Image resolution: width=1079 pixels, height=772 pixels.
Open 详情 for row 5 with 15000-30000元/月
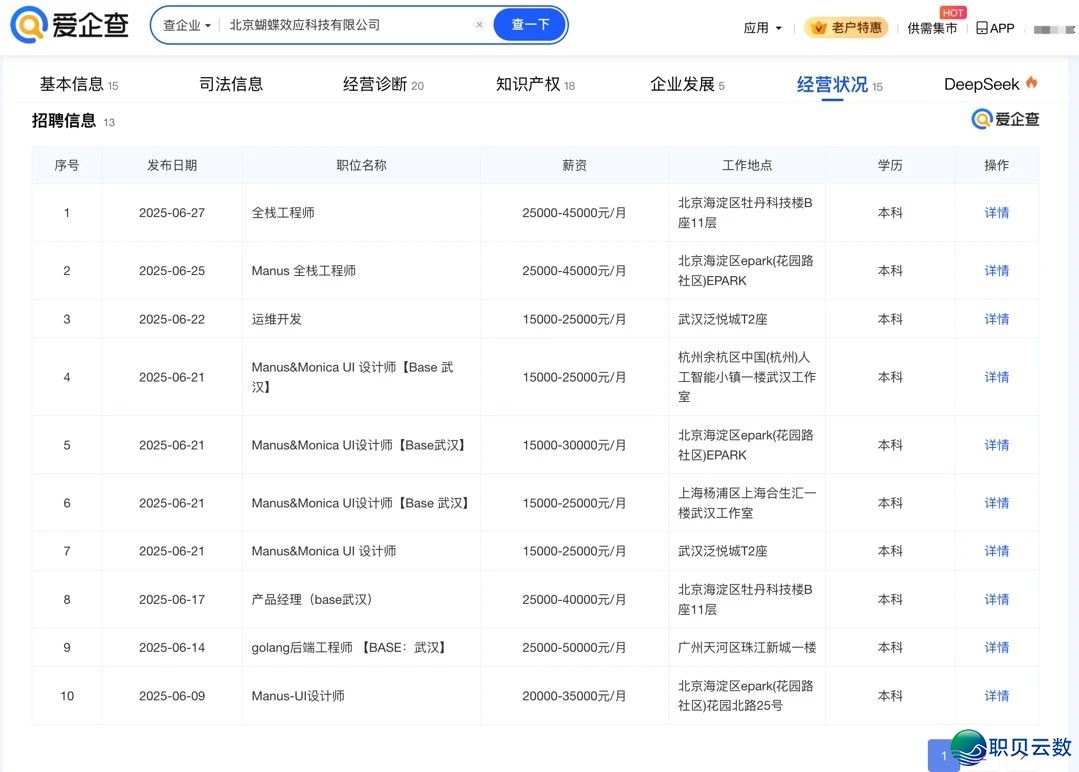[x=996, y=445]
